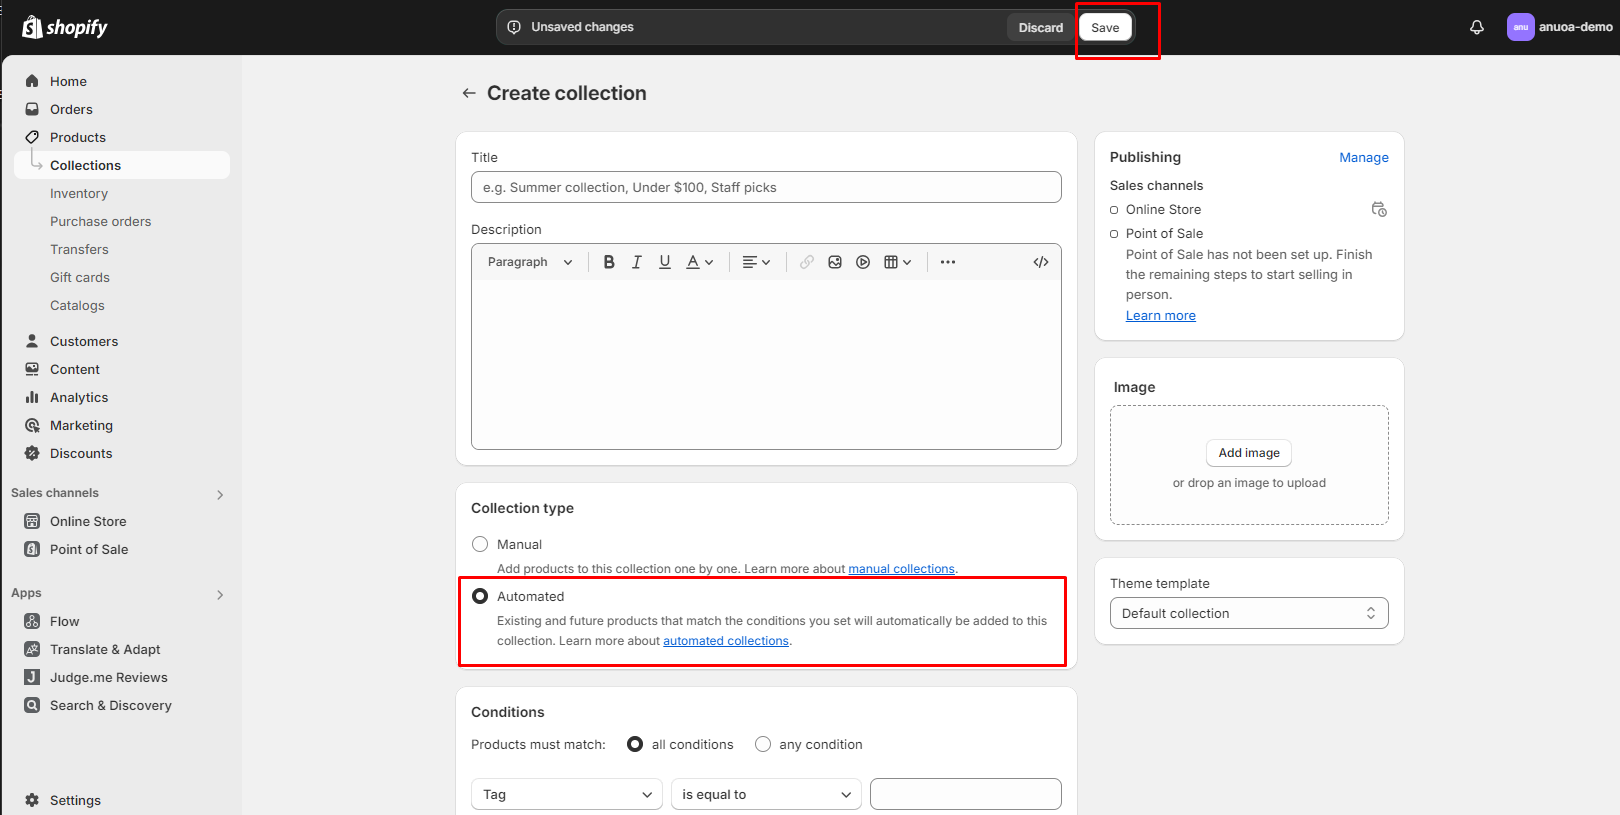Insert video icon in description editor

coord(863,262)
